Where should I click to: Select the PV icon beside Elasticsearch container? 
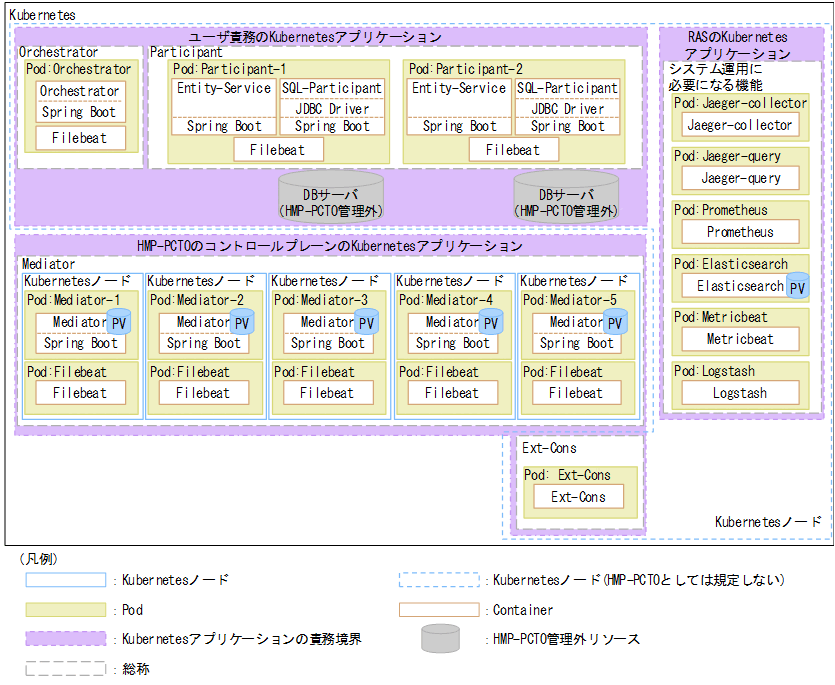pyautogui.click(x=798, y=287)
